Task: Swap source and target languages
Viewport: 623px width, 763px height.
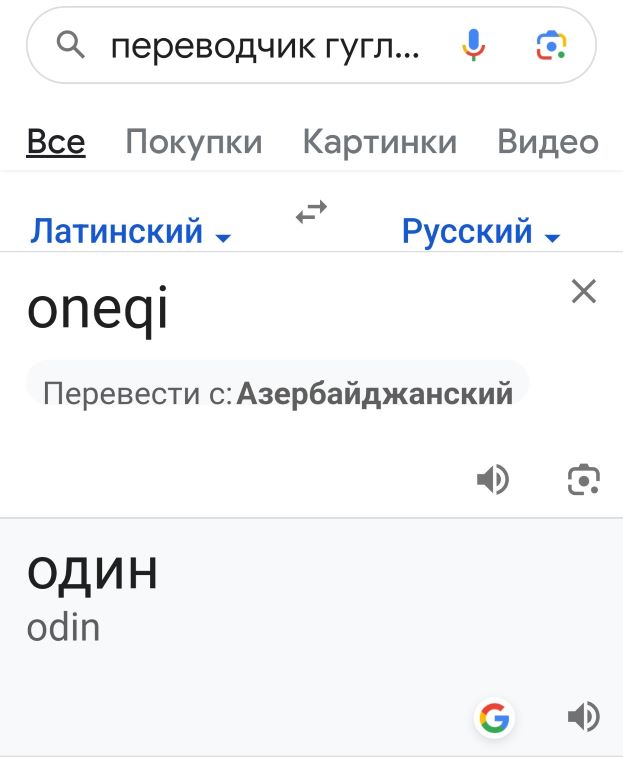Action: click(312, 212)
